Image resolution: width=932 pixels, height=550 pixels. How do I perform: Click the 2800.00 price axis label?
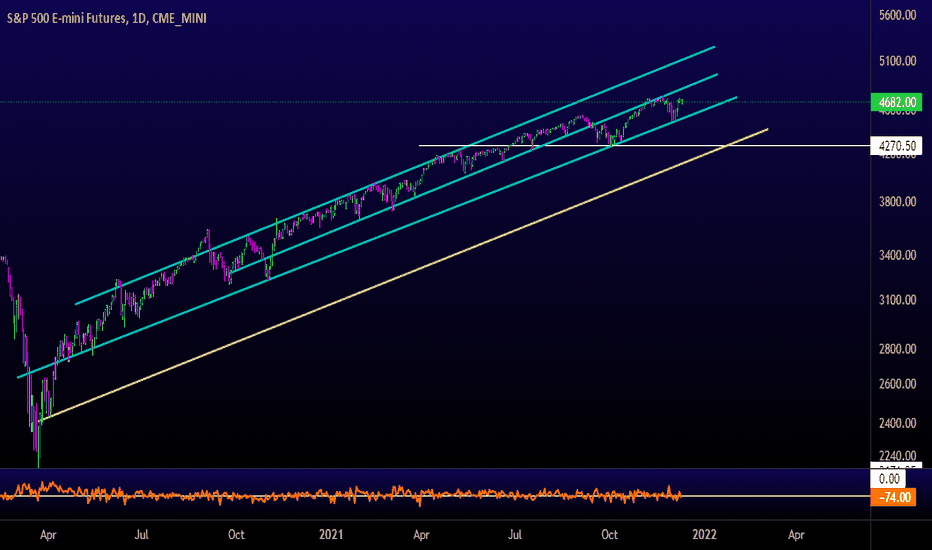[898, 349]
